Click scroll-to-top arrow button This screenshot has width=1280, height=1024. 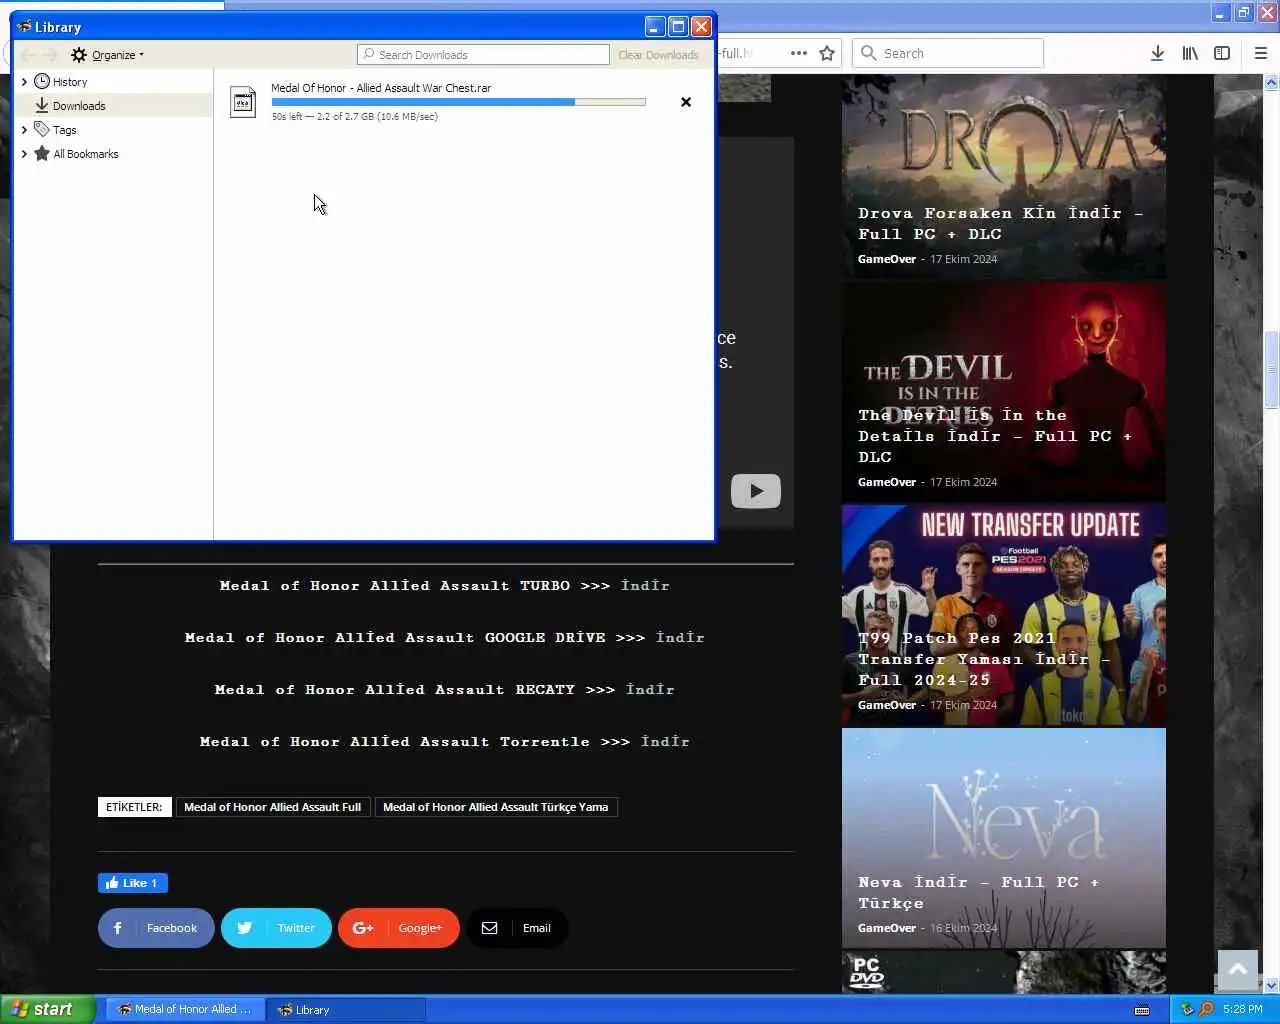(1238, 970)
